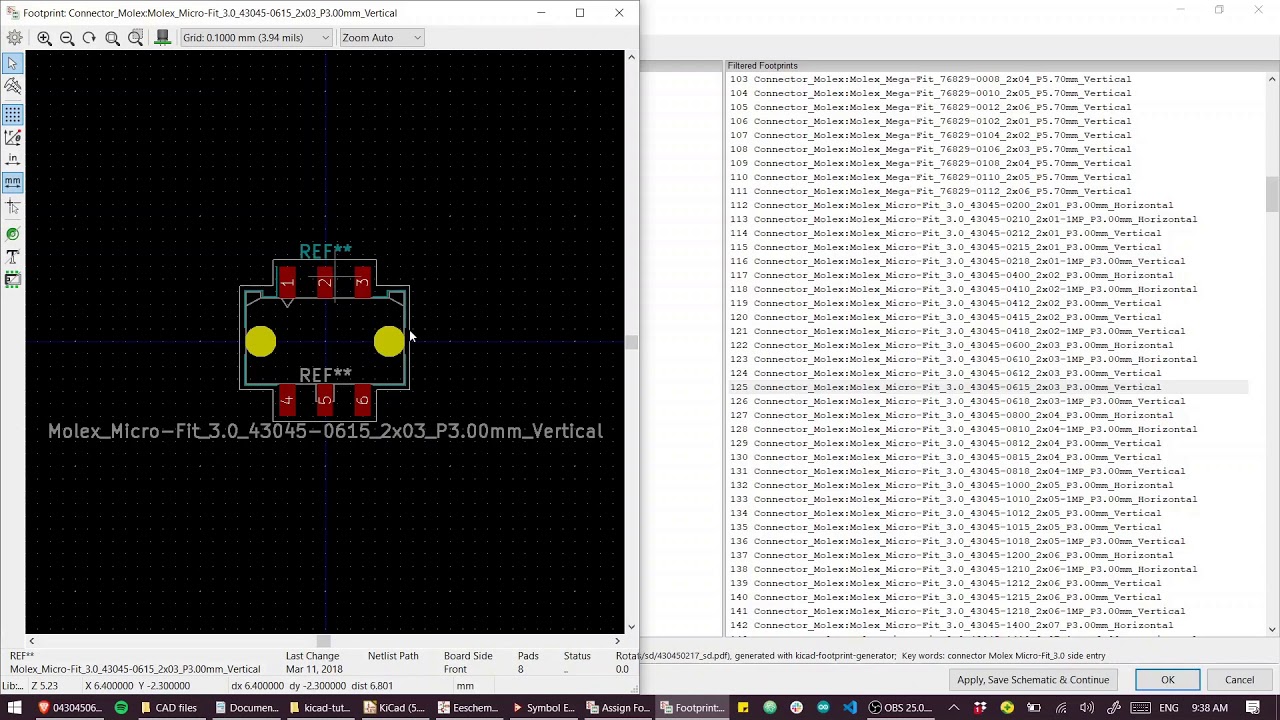Switch units to inches
The width and height of the screenshot is (1280, 720).
13,160
